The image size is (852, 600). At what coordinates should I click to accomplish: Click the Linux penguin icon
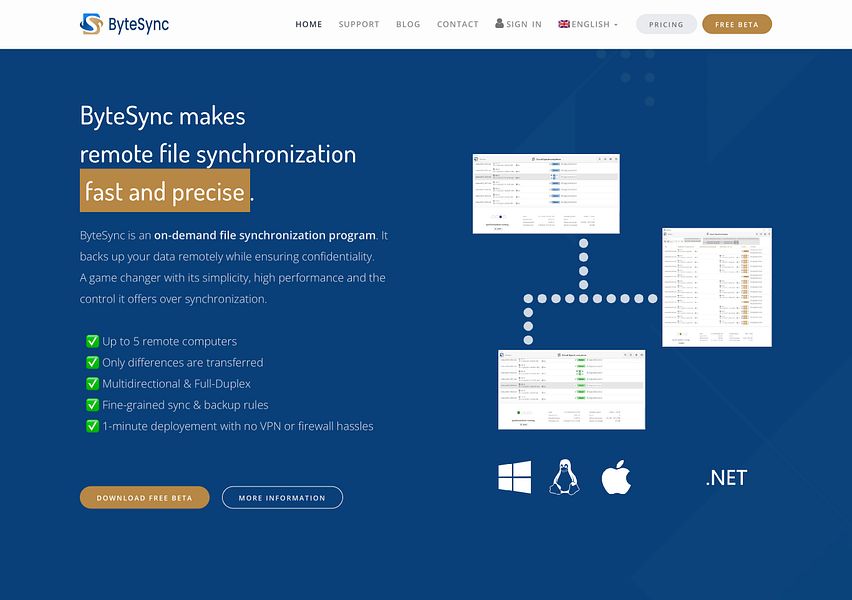565,477
